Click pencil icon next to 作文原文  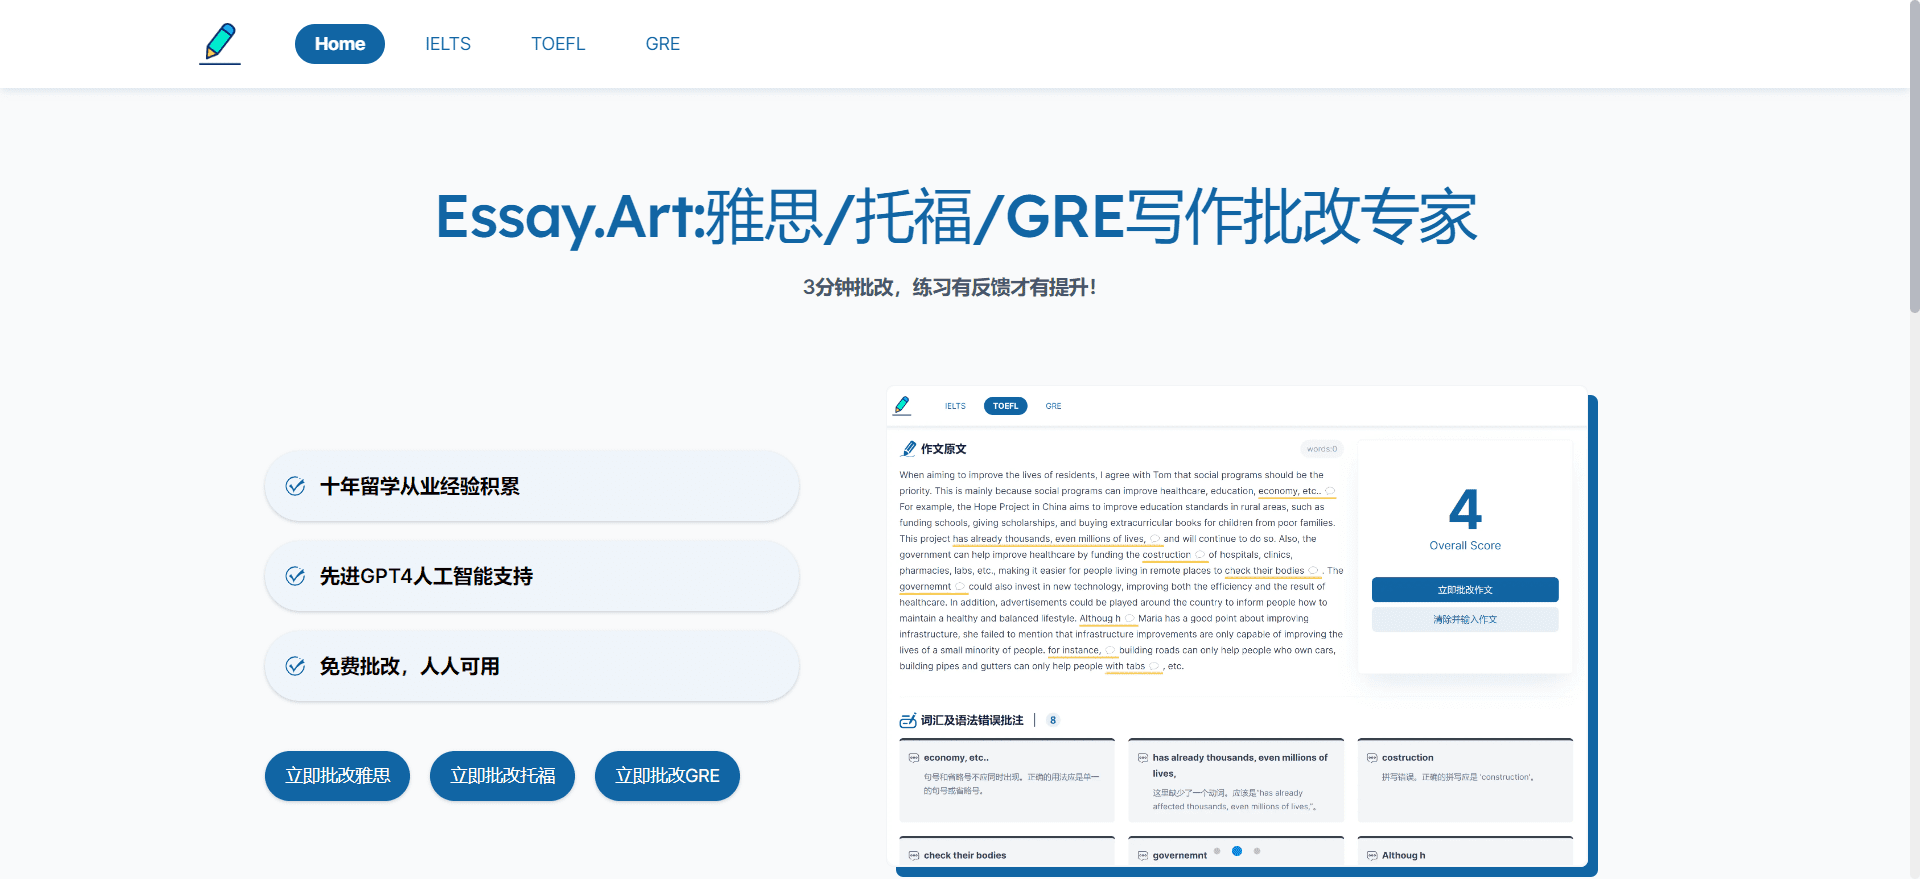[x=909, y=449]
